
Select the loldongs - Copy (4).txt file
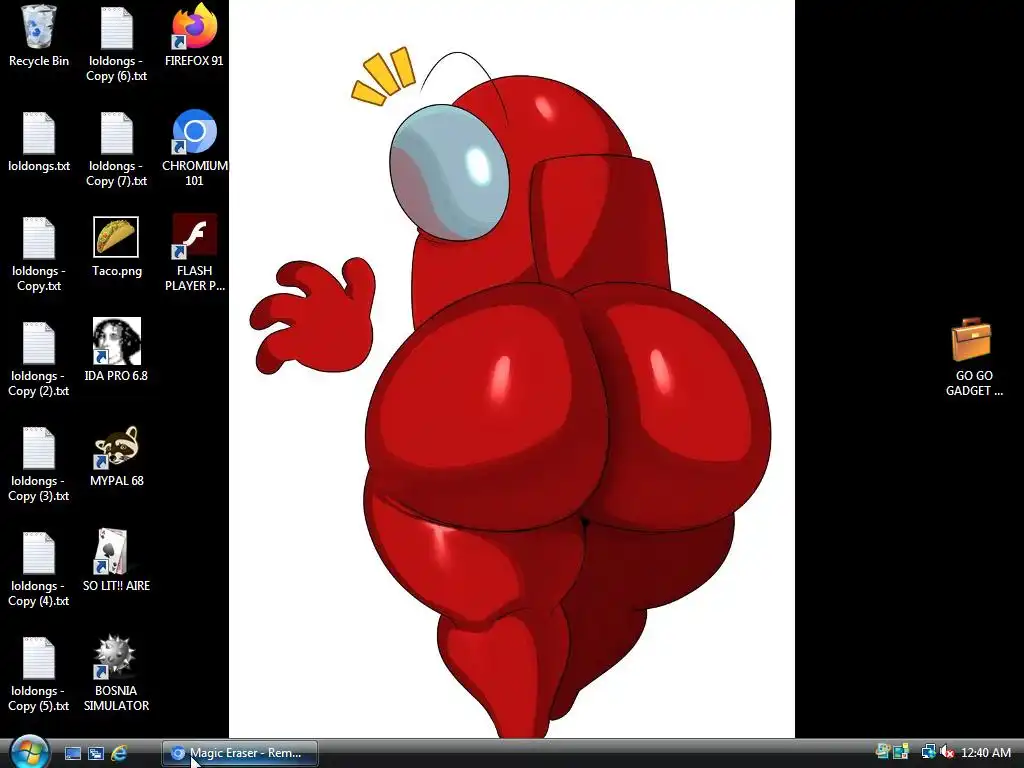[39, 569]
